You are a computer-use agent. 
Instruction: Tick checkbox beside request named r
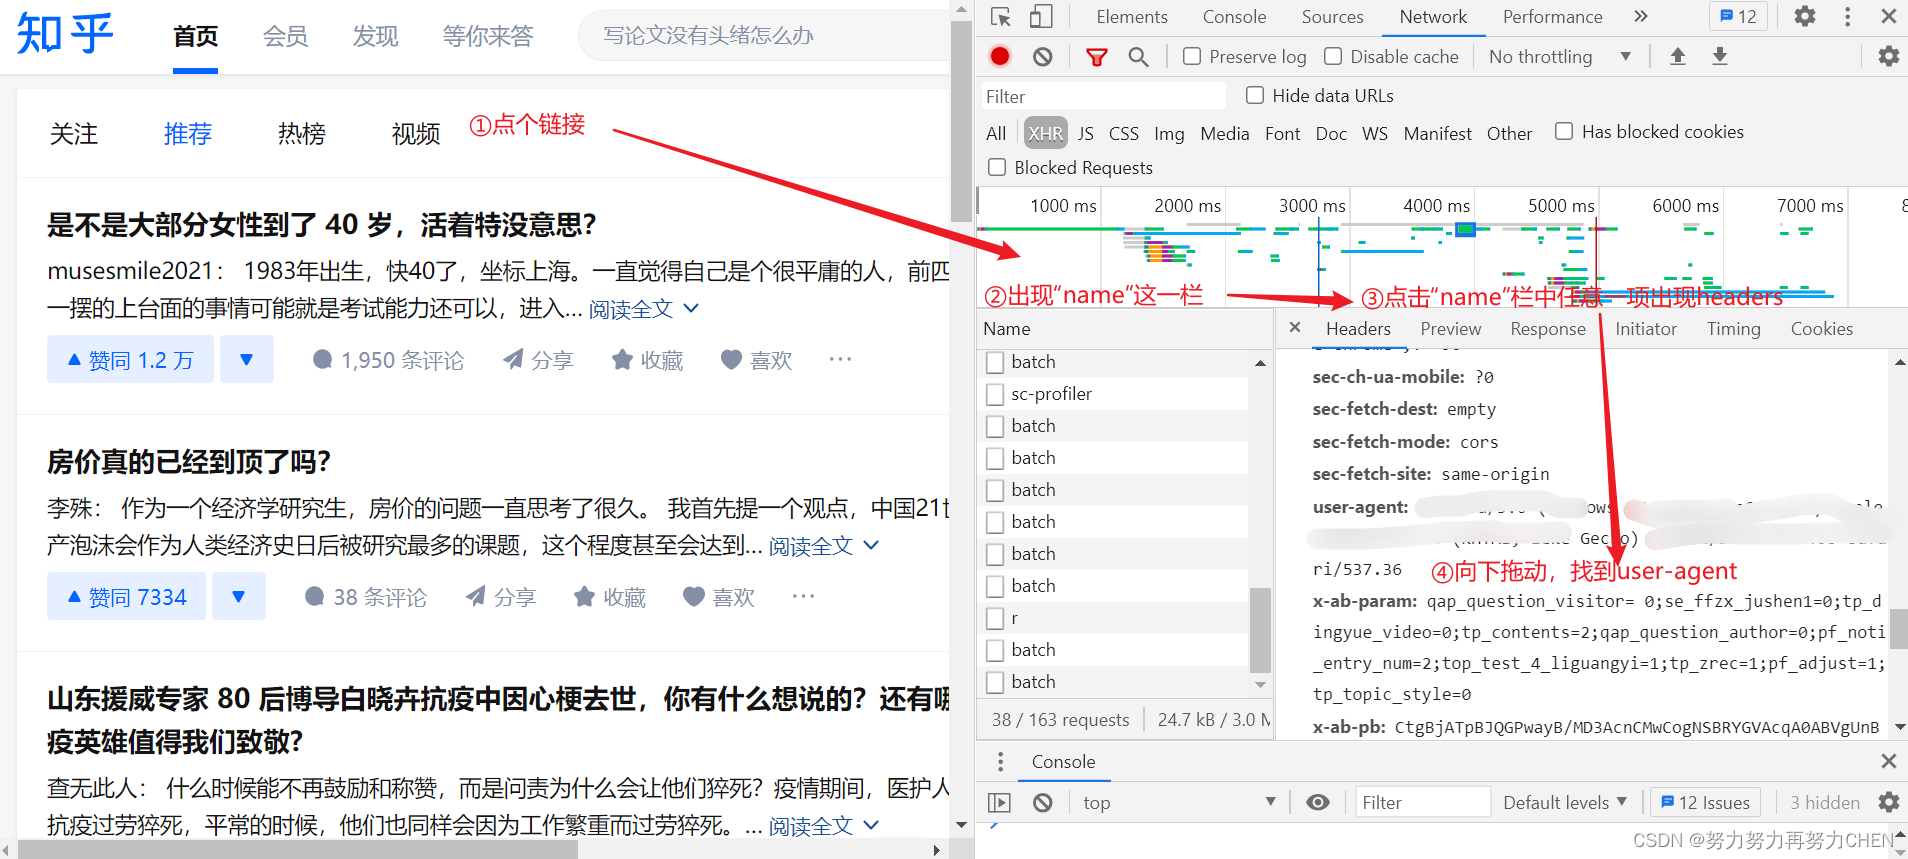pyautogui.click(x=995, y=618)
